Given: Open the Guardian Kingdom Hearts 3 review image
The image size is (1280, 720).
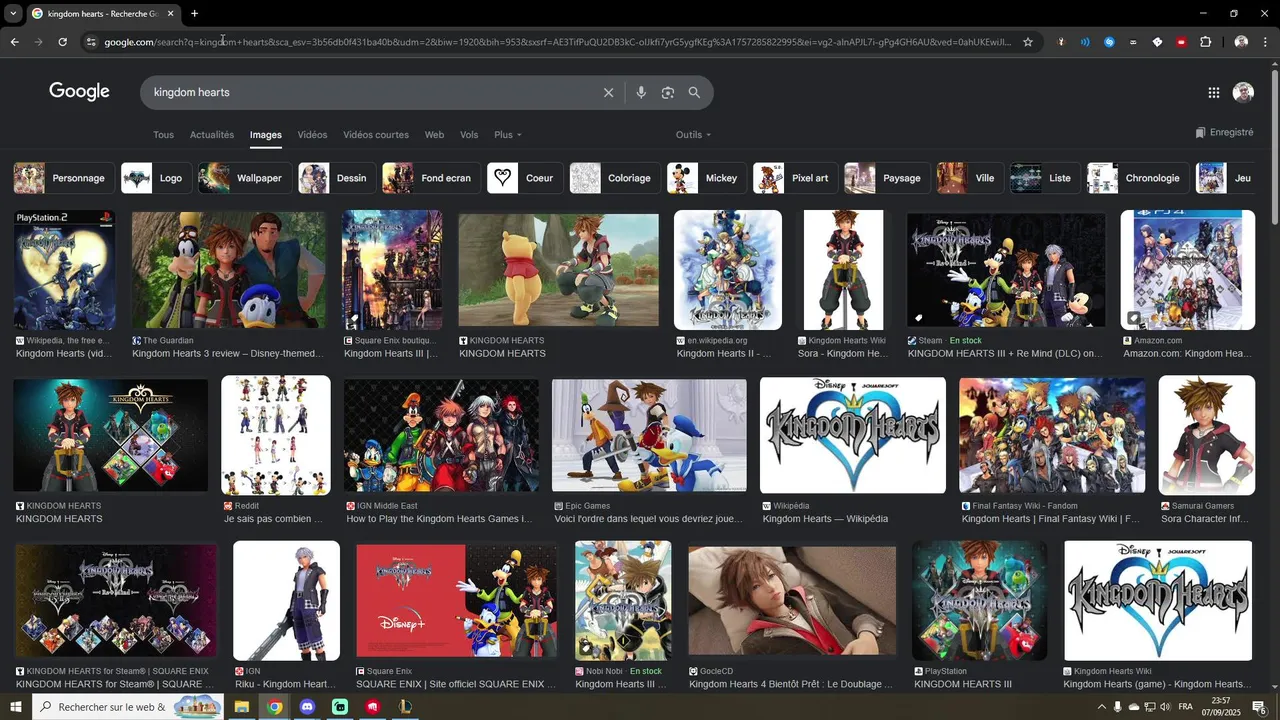Looking at the screenshot, I should click(x=229, y=270).
